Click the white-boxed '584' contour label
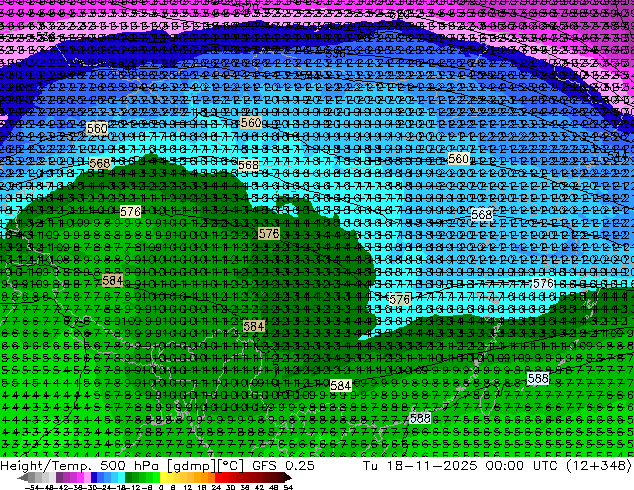The height and width of the screenshot is (490, 634). coord(340,385)
